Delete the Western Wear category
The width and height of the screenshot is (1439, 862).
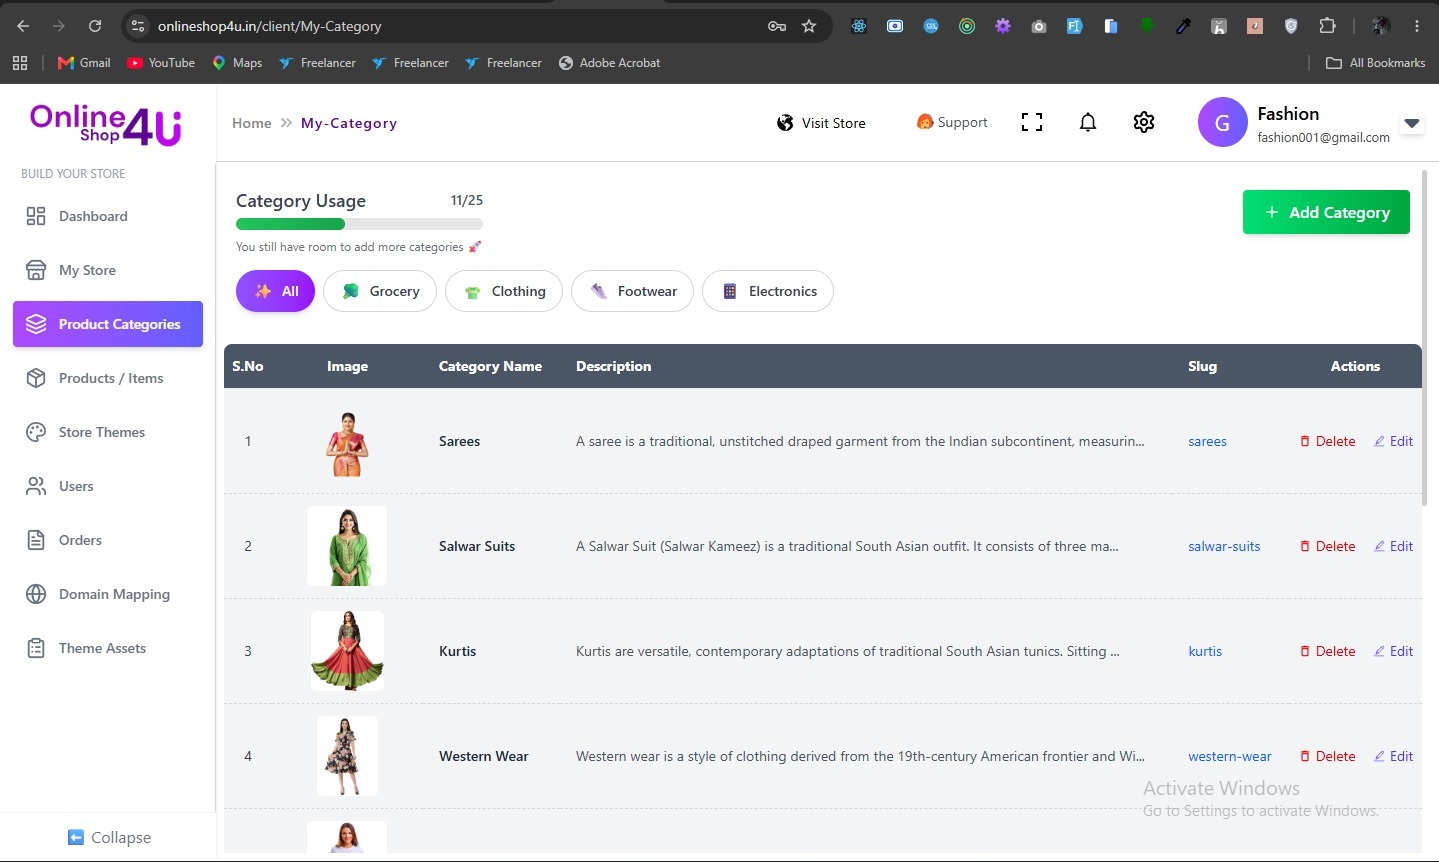[1328, 756]
